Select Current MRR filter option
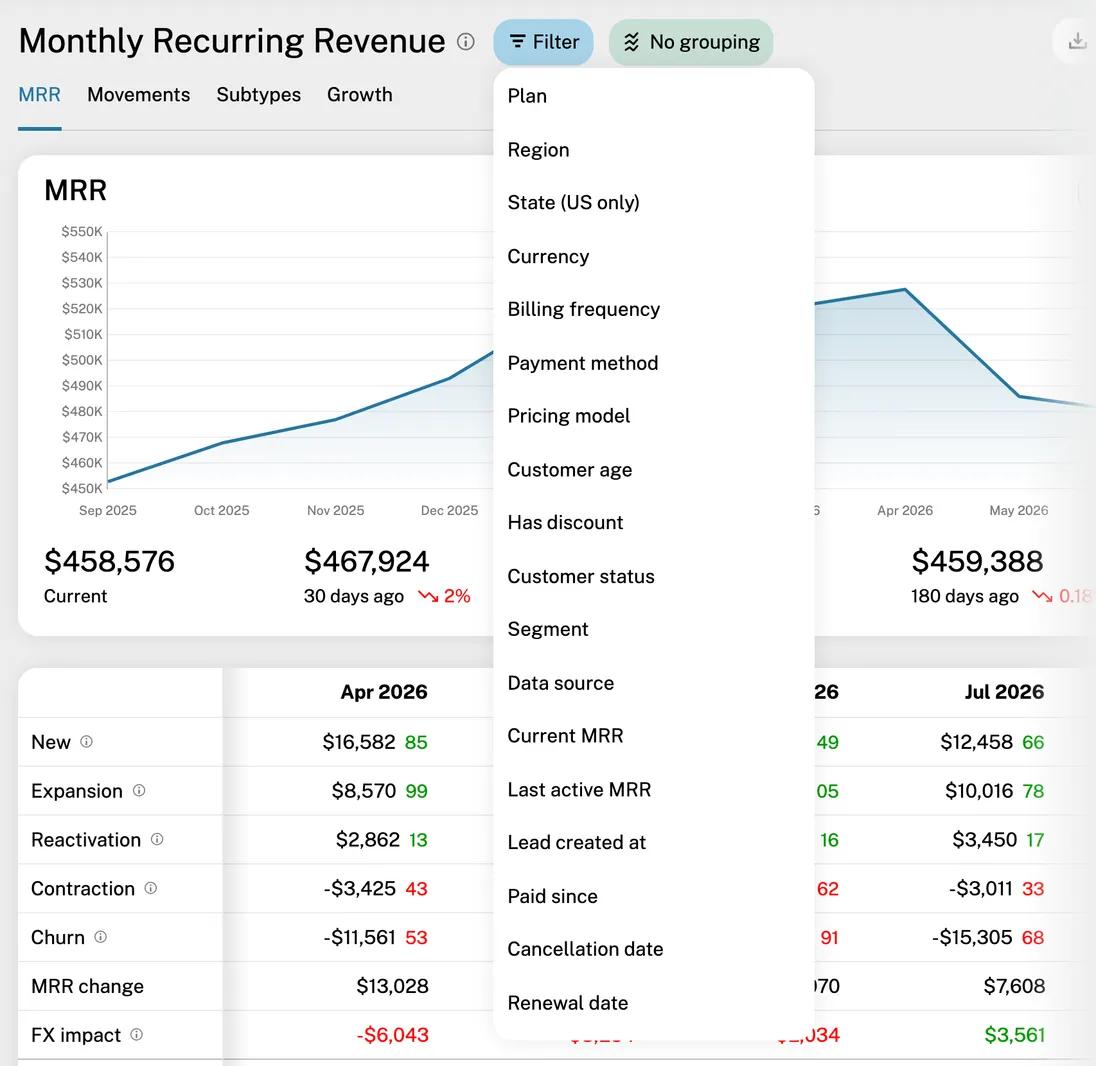Screen dimensions: 1096x1066 [x=654, y=735]
